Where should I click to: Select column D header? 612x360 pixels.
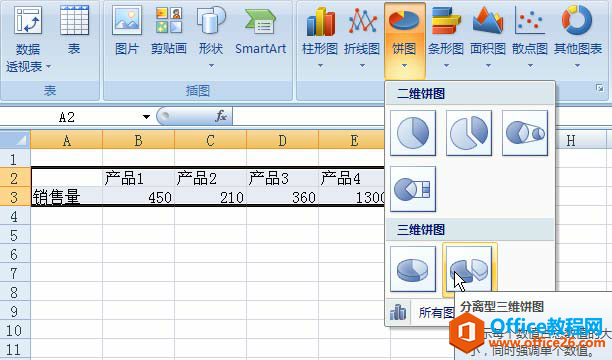tap(282, 140)
